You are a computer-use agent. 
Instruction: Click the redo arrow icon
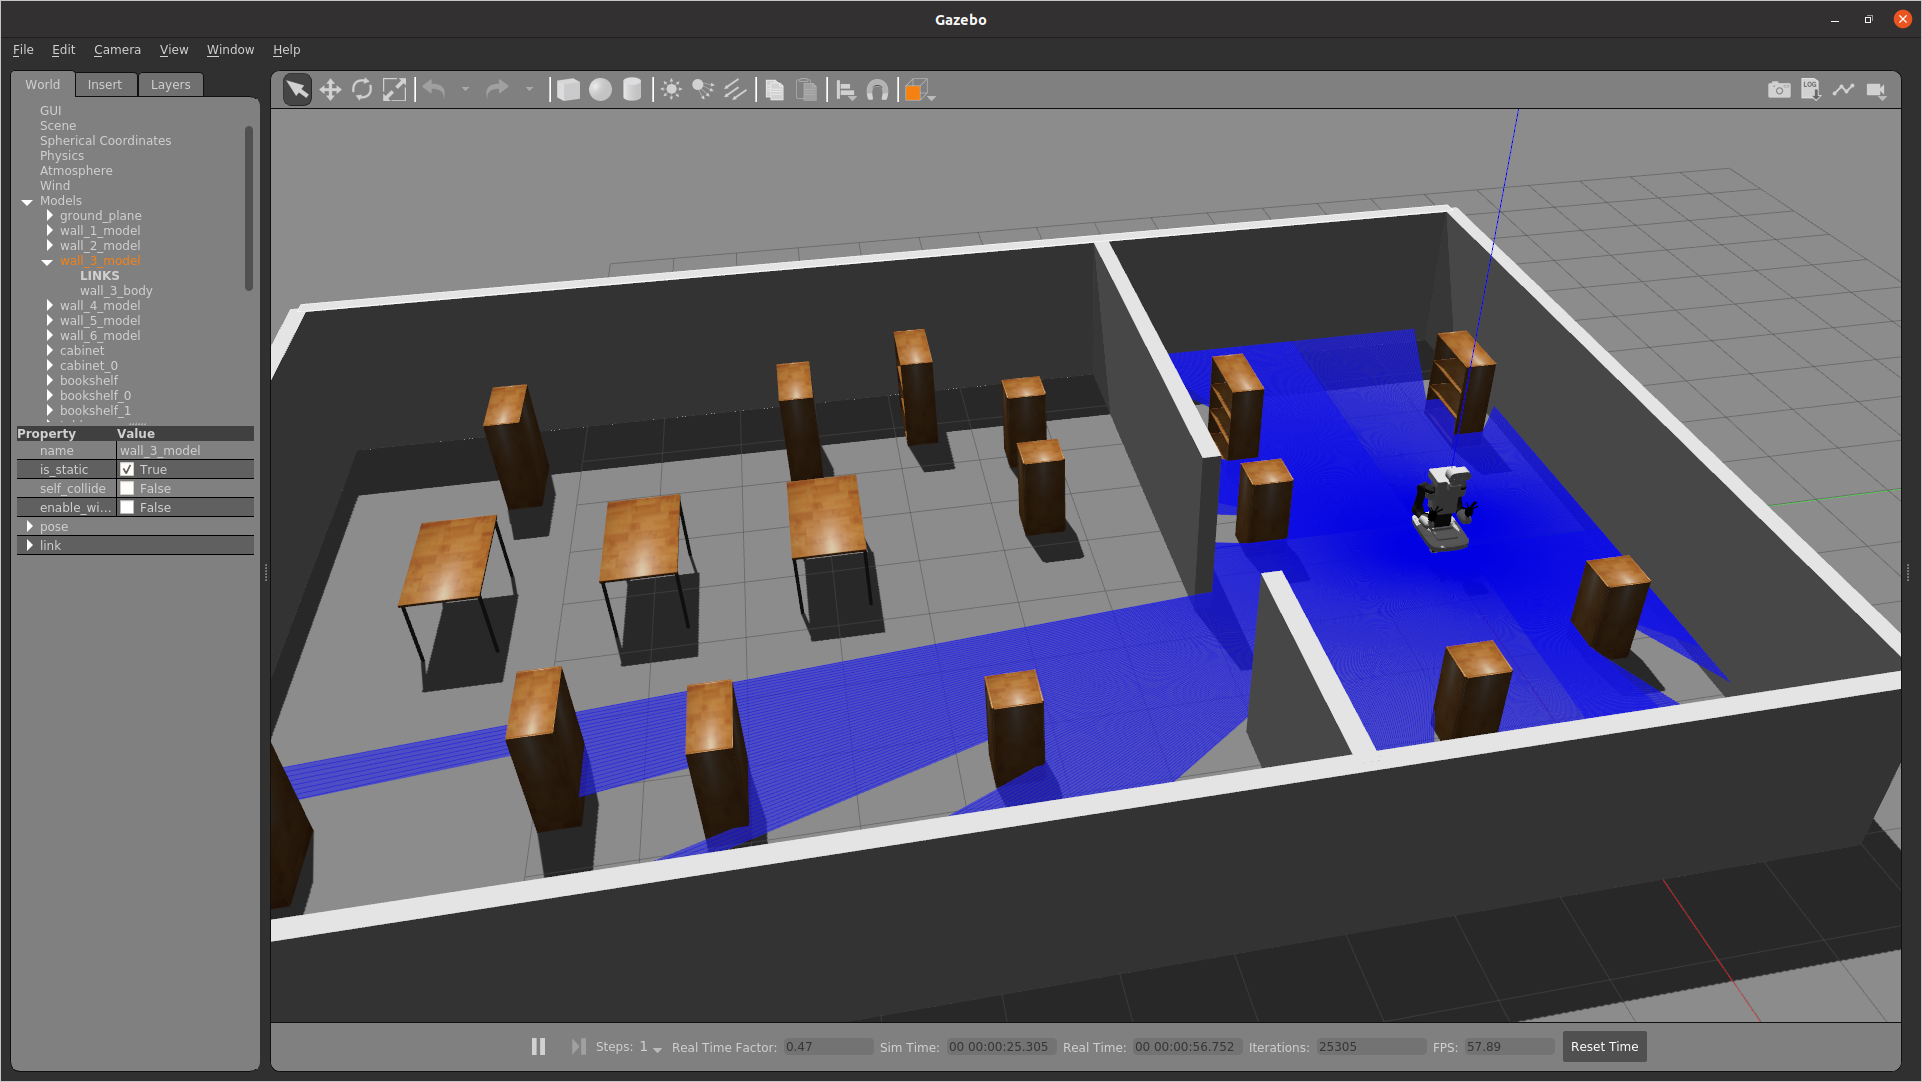pos(496,88)
